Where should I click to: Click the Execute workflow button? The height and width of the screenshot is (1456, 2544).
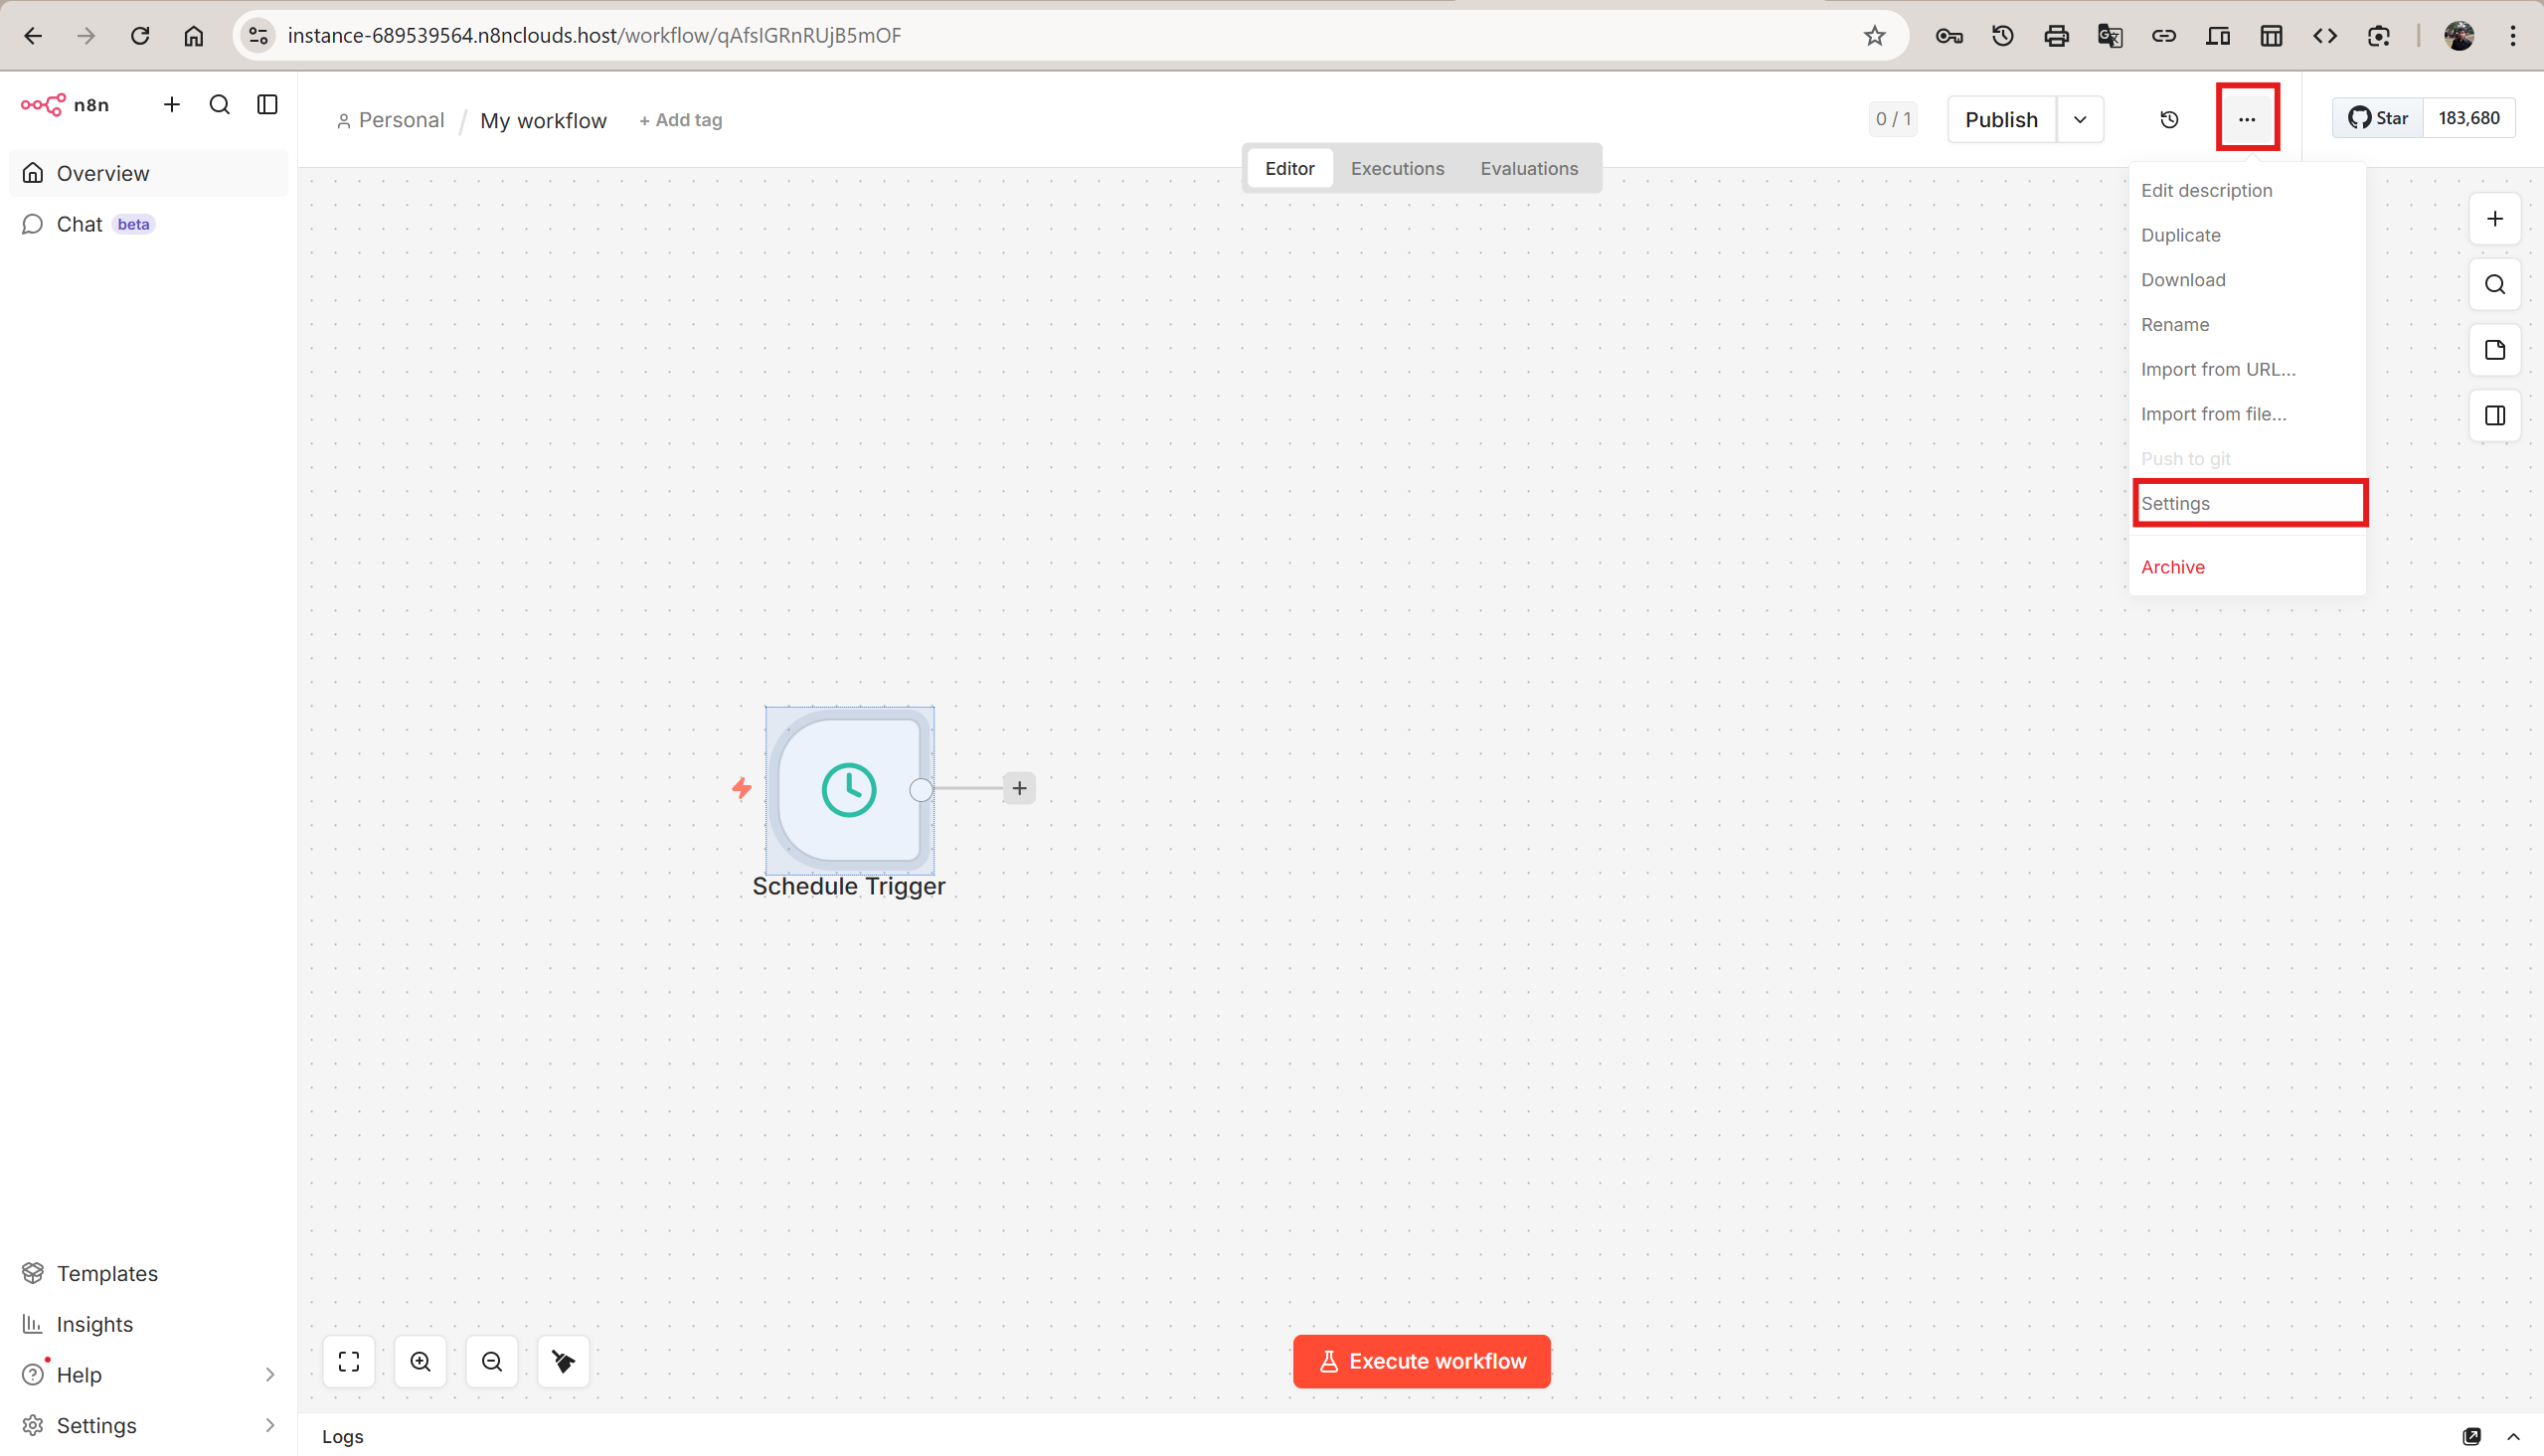[1421, 1361]
